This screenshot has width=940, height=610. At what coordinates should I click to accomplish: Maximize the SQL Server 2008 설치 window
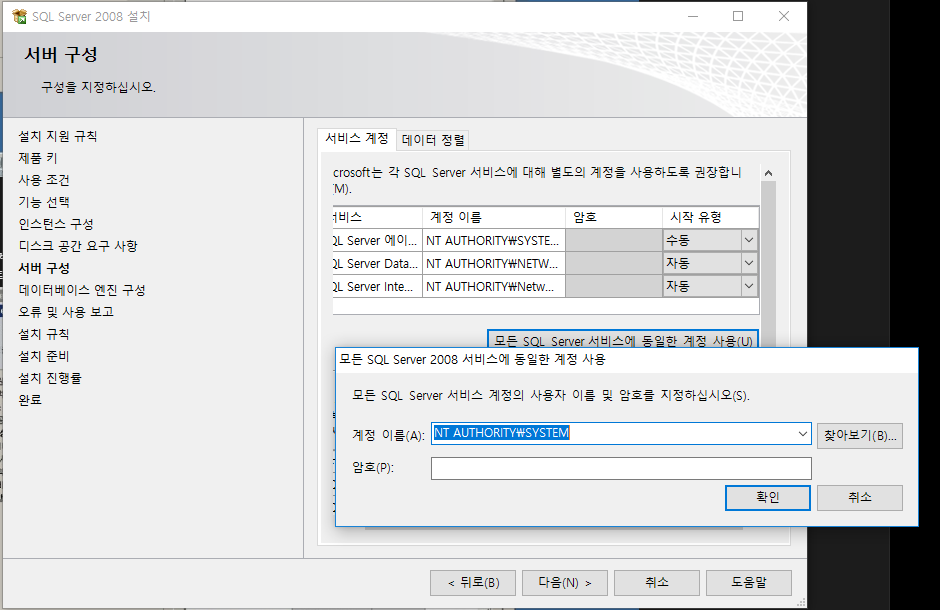[x=738, y=16]
